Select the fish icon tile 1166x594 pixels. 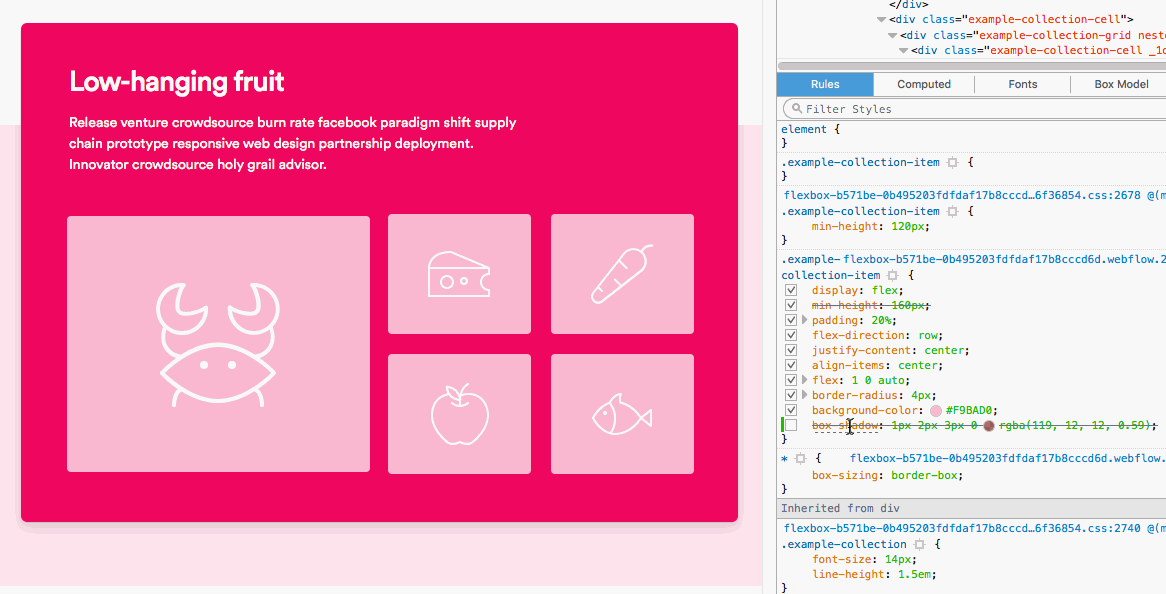(622, 414)
